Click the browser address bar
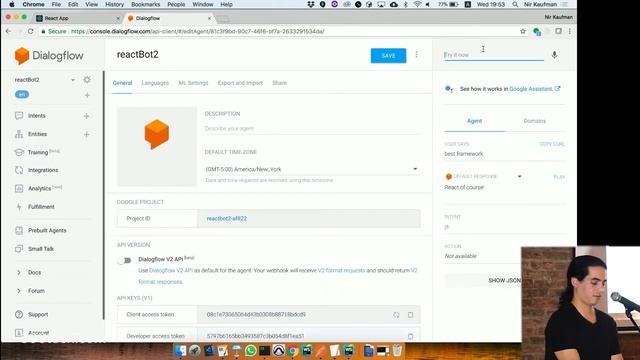 [278, 31]
